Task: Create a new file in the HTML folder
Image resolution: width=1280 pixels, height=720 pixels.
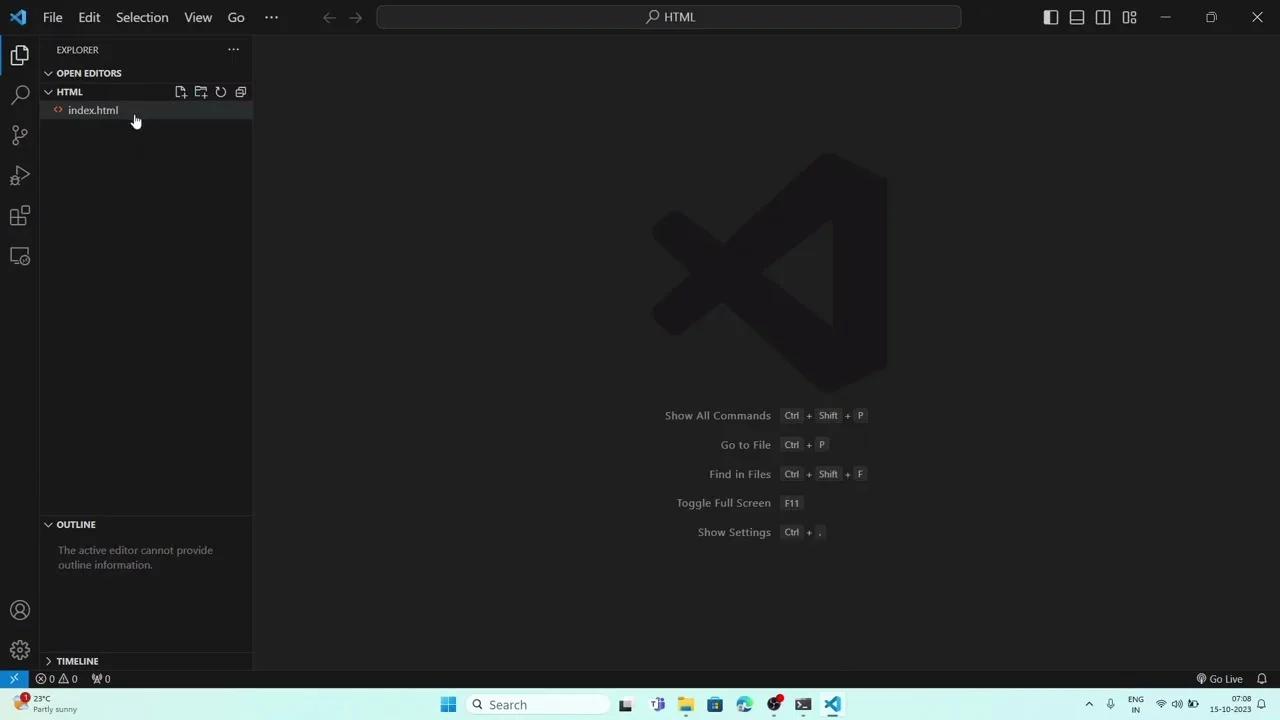Action: click(180, 92)
